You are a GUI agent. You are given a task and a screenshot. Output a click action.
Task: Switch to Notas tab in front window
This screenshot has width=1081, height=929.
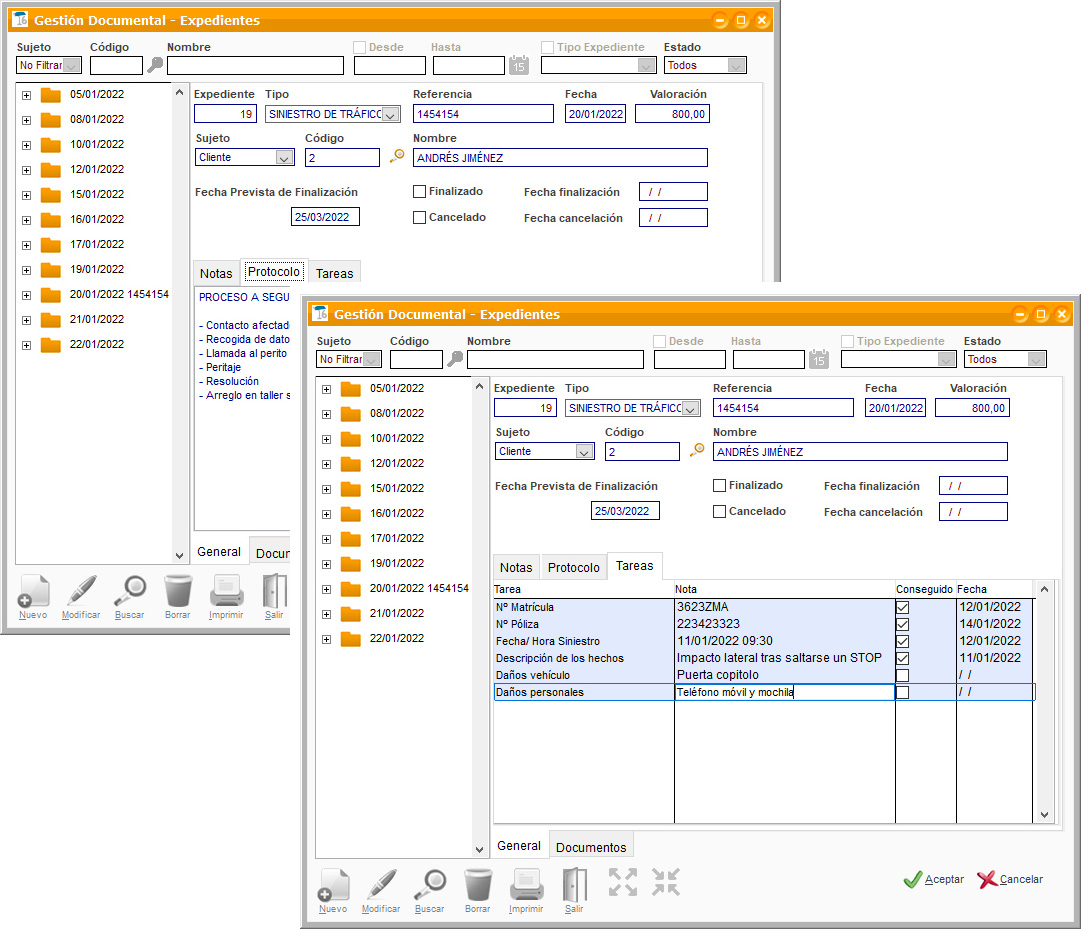coord(516,567)
